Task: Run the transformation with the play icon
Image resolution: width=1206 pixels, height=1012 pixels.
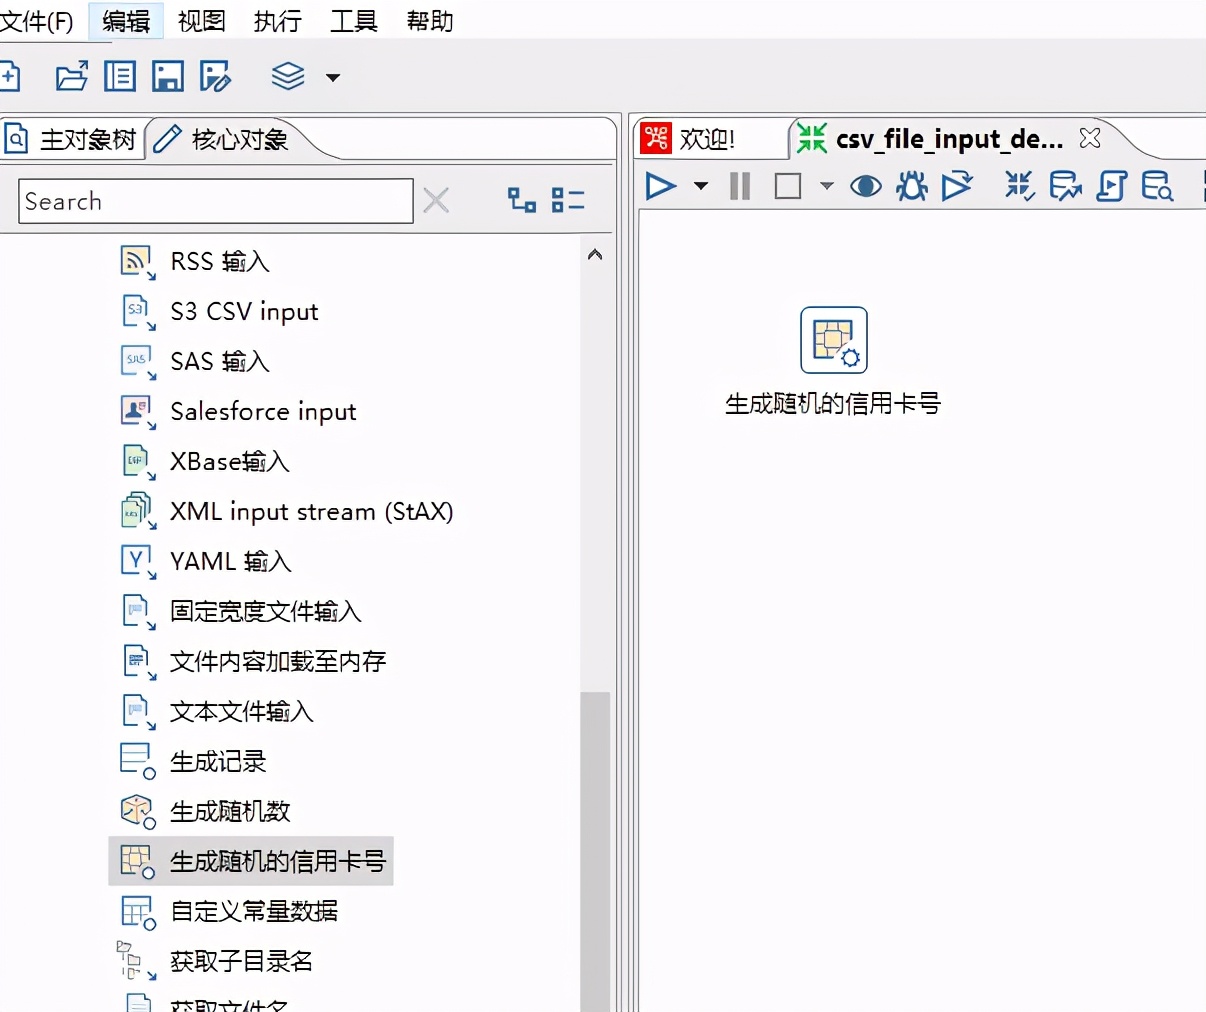Action: tap(661, 186)
